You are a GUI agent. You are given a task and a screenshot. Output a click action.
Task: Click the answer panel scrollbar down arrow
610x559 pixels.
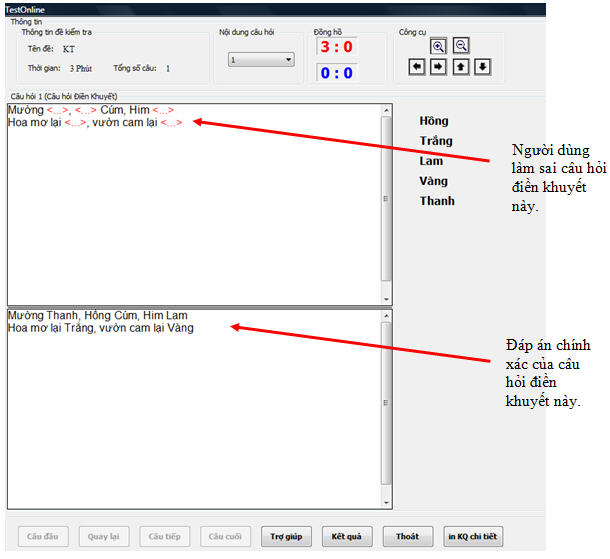[386, 503]
